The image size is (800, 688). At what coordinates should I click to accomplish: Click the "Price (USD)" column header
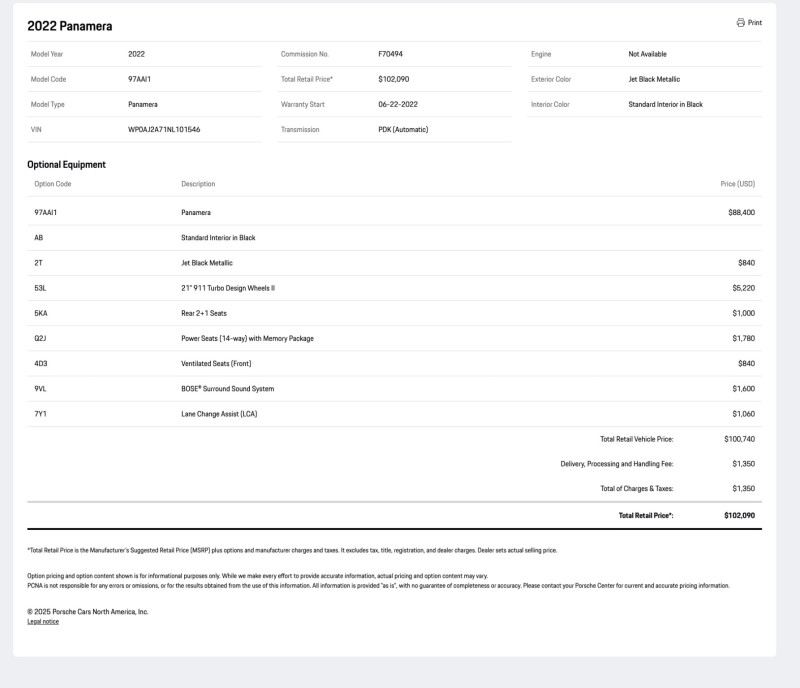[x=738, y=184]
